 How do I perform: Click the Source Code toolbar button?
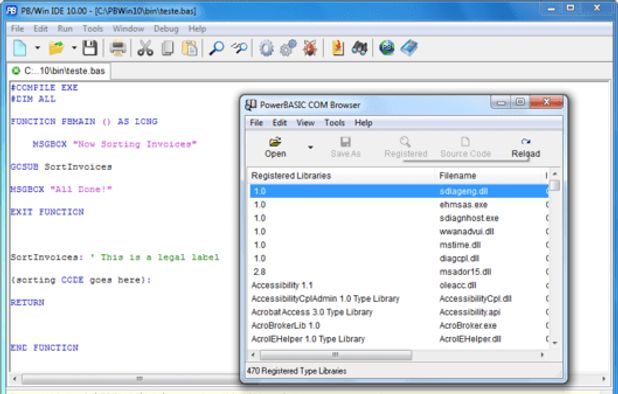click(x=465, y=147)
